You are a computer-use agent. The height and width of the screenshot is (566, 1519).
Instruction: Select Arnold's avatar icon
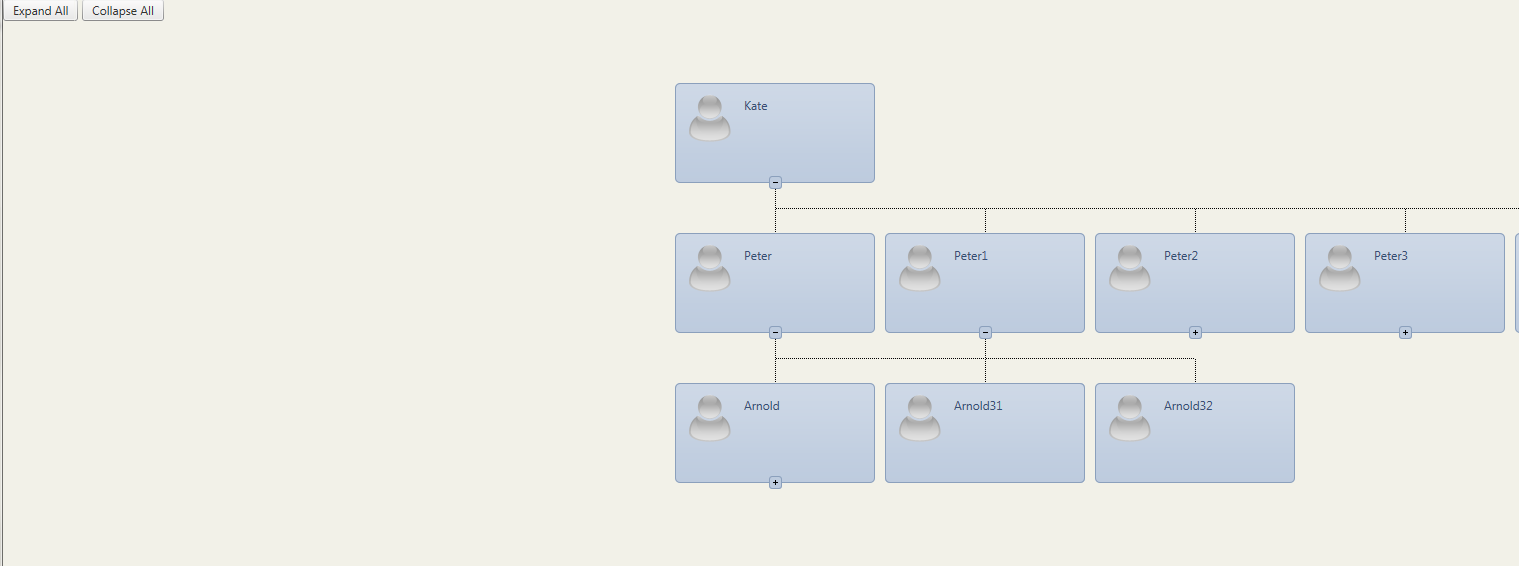pyautogui.click(x=710, y=418)
